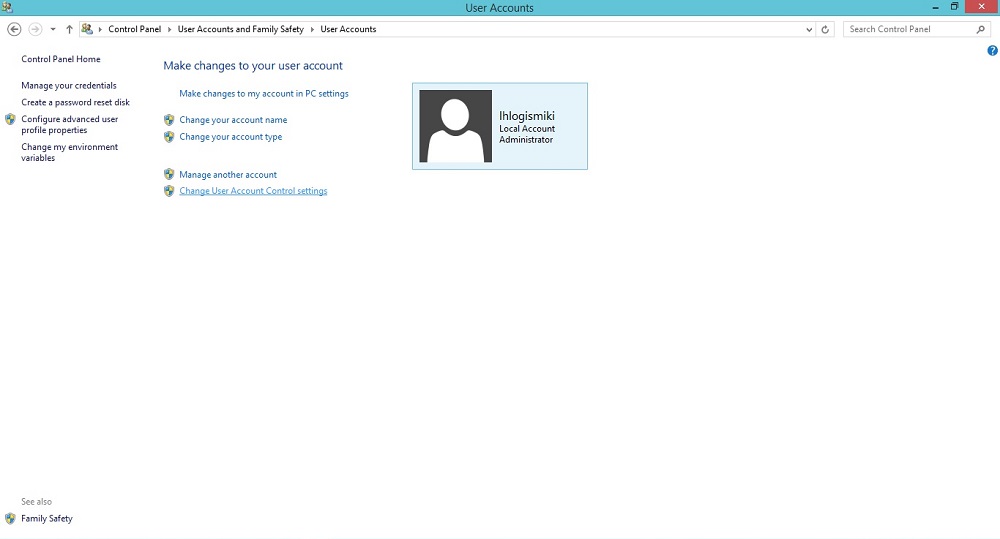Click shield icon beside Change your account type
Image resolution: width=1000 pixels, height=539 pixels.
tap(169, 137)
